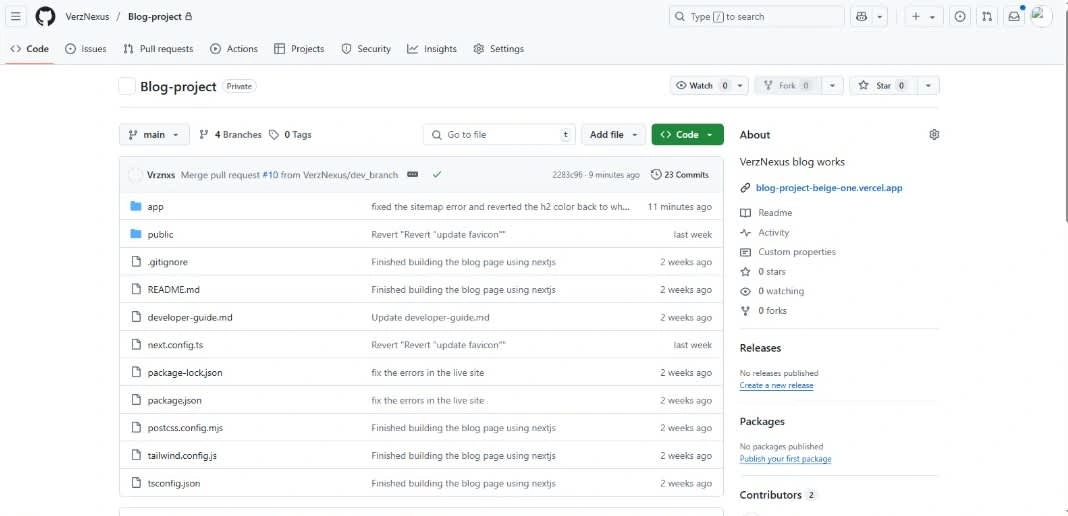Screen dimensions: 1068x516
Task: Switch to the Actions tab
Action: (234, 49)
